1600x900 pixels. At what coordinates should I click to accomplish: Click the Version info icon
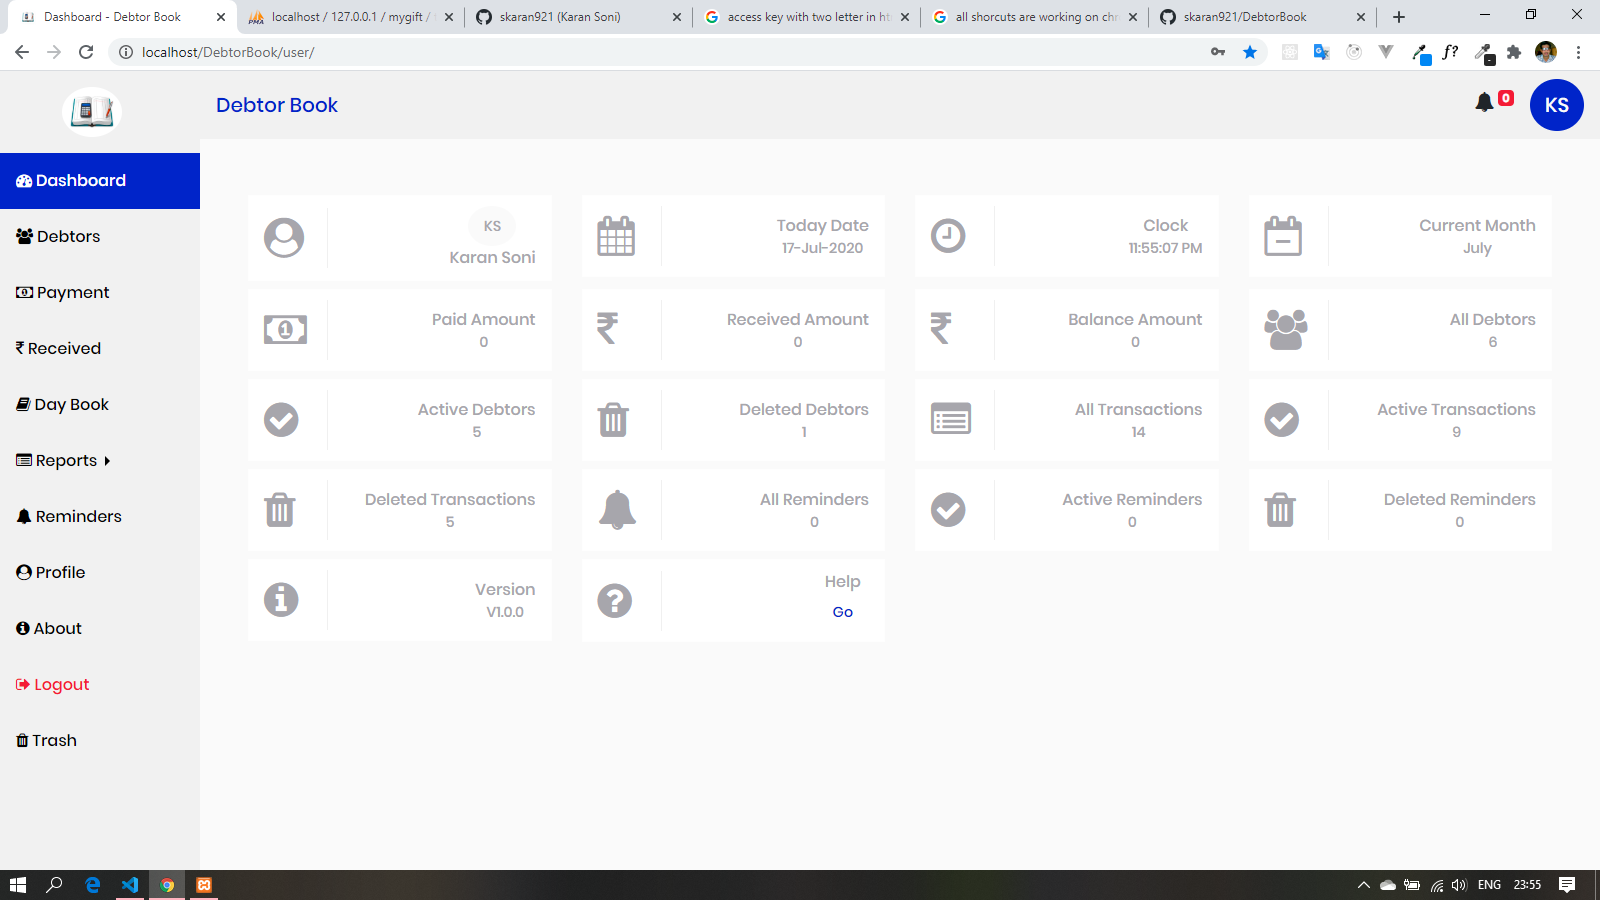pyautogui.click(x=281, y=600)
